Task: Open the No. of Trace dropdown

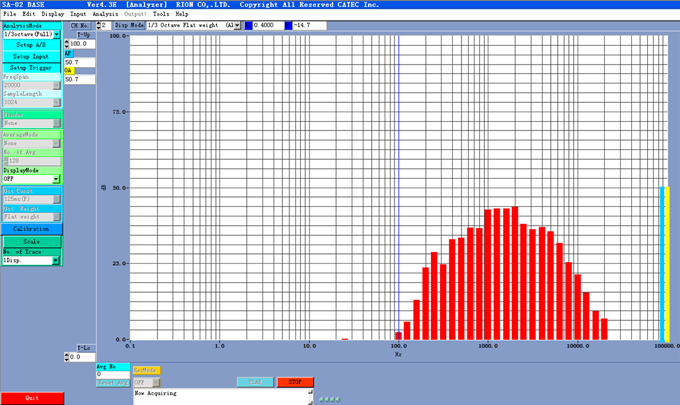Action: coord(56,260)
